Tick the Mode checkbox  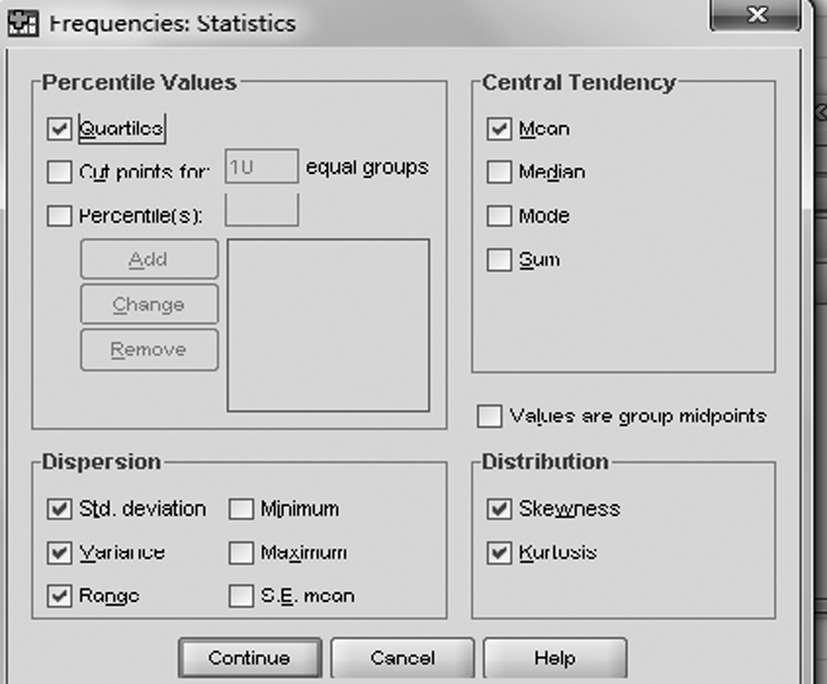499,216
